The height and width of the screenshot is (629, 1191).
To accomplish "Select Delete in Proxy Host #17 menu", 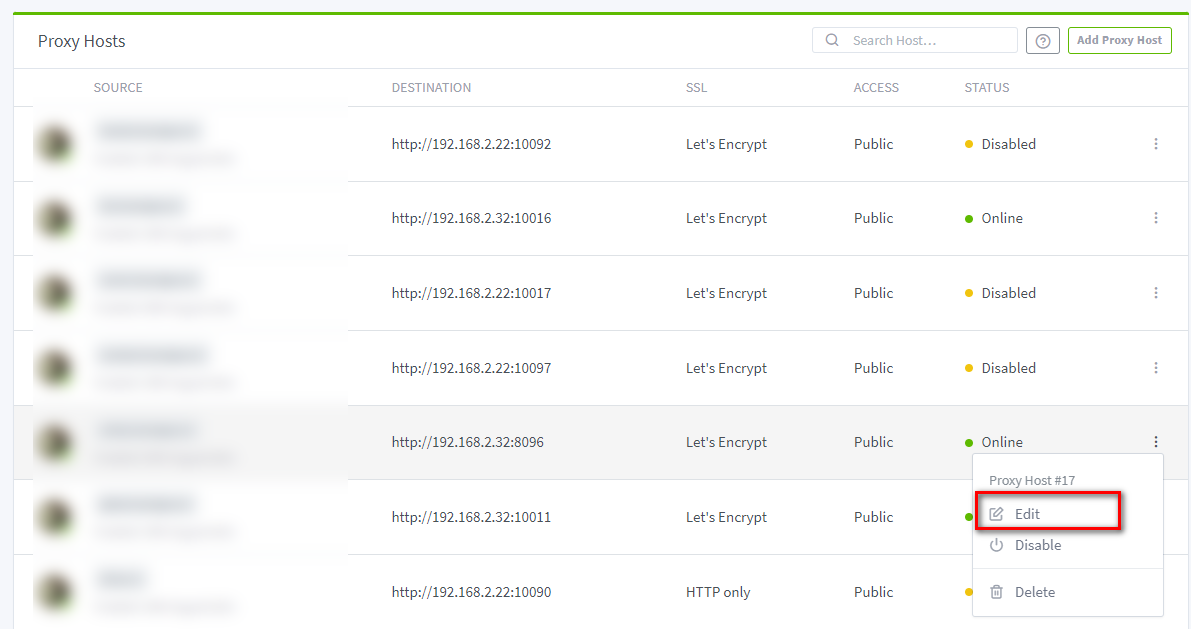I will (1034, 592).
